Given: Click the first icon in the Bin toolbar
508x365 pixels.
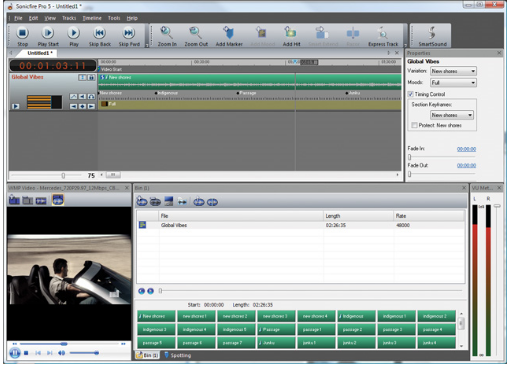Looking at the screenshot, I should [x=142, y=201].
